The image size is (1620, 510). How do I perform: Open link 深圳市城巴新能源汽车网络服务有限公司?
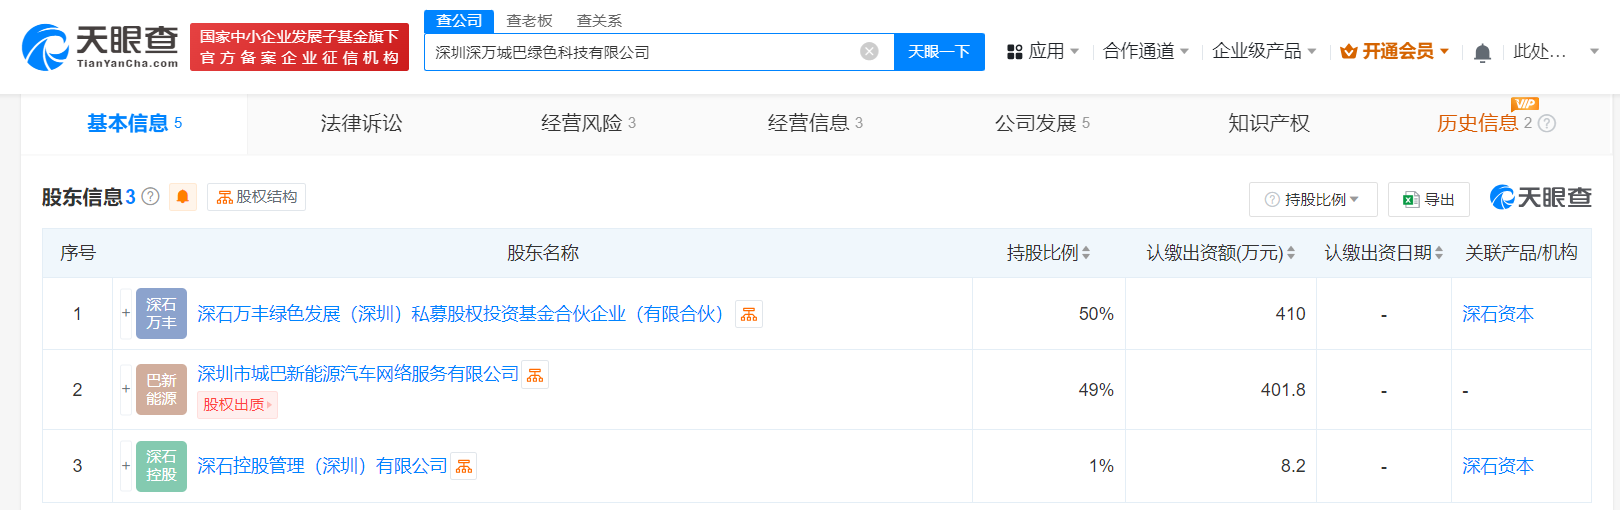tap(358, 374)
